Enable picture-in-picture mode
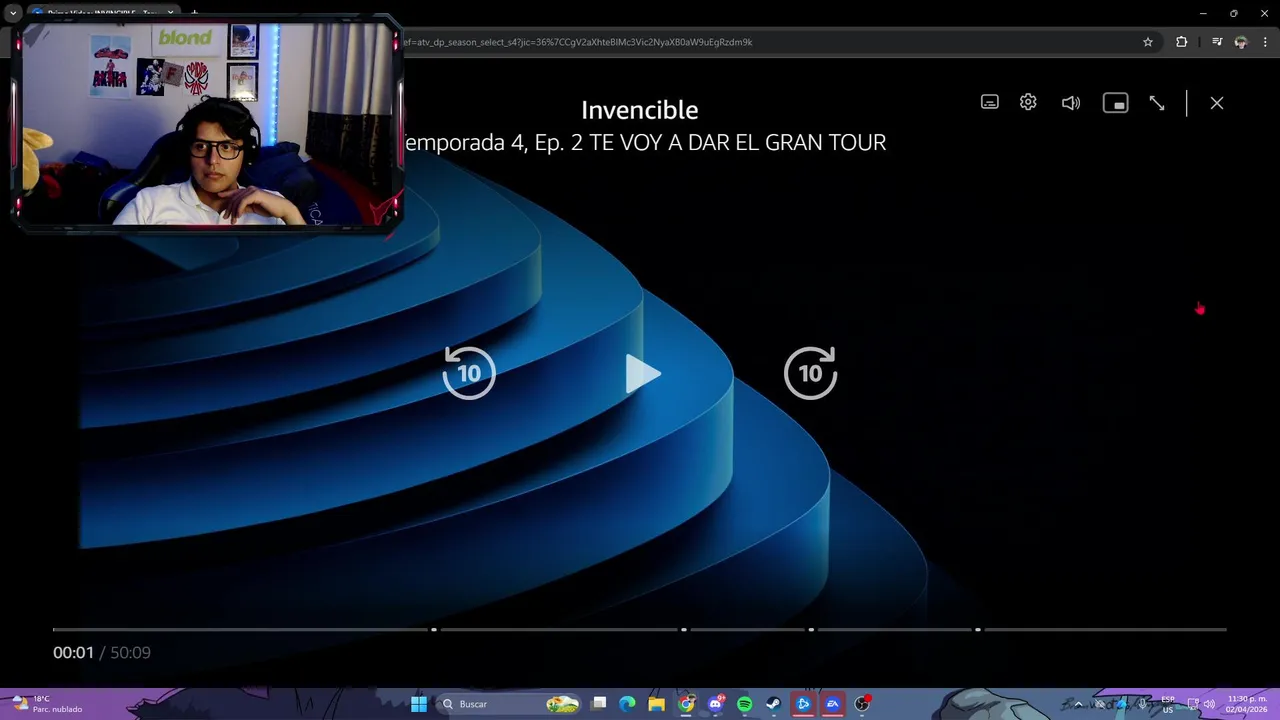The height and width of the screenshot is (720, 1280). (x=1115, y=103)
